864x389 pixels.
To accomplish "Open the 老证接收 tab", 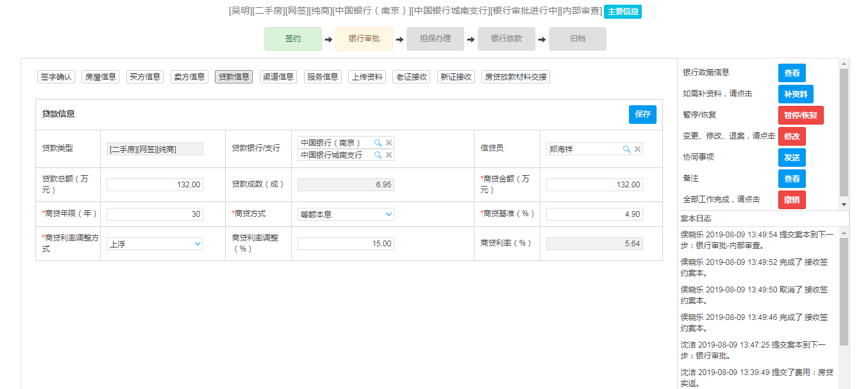I will pos(412,77).
